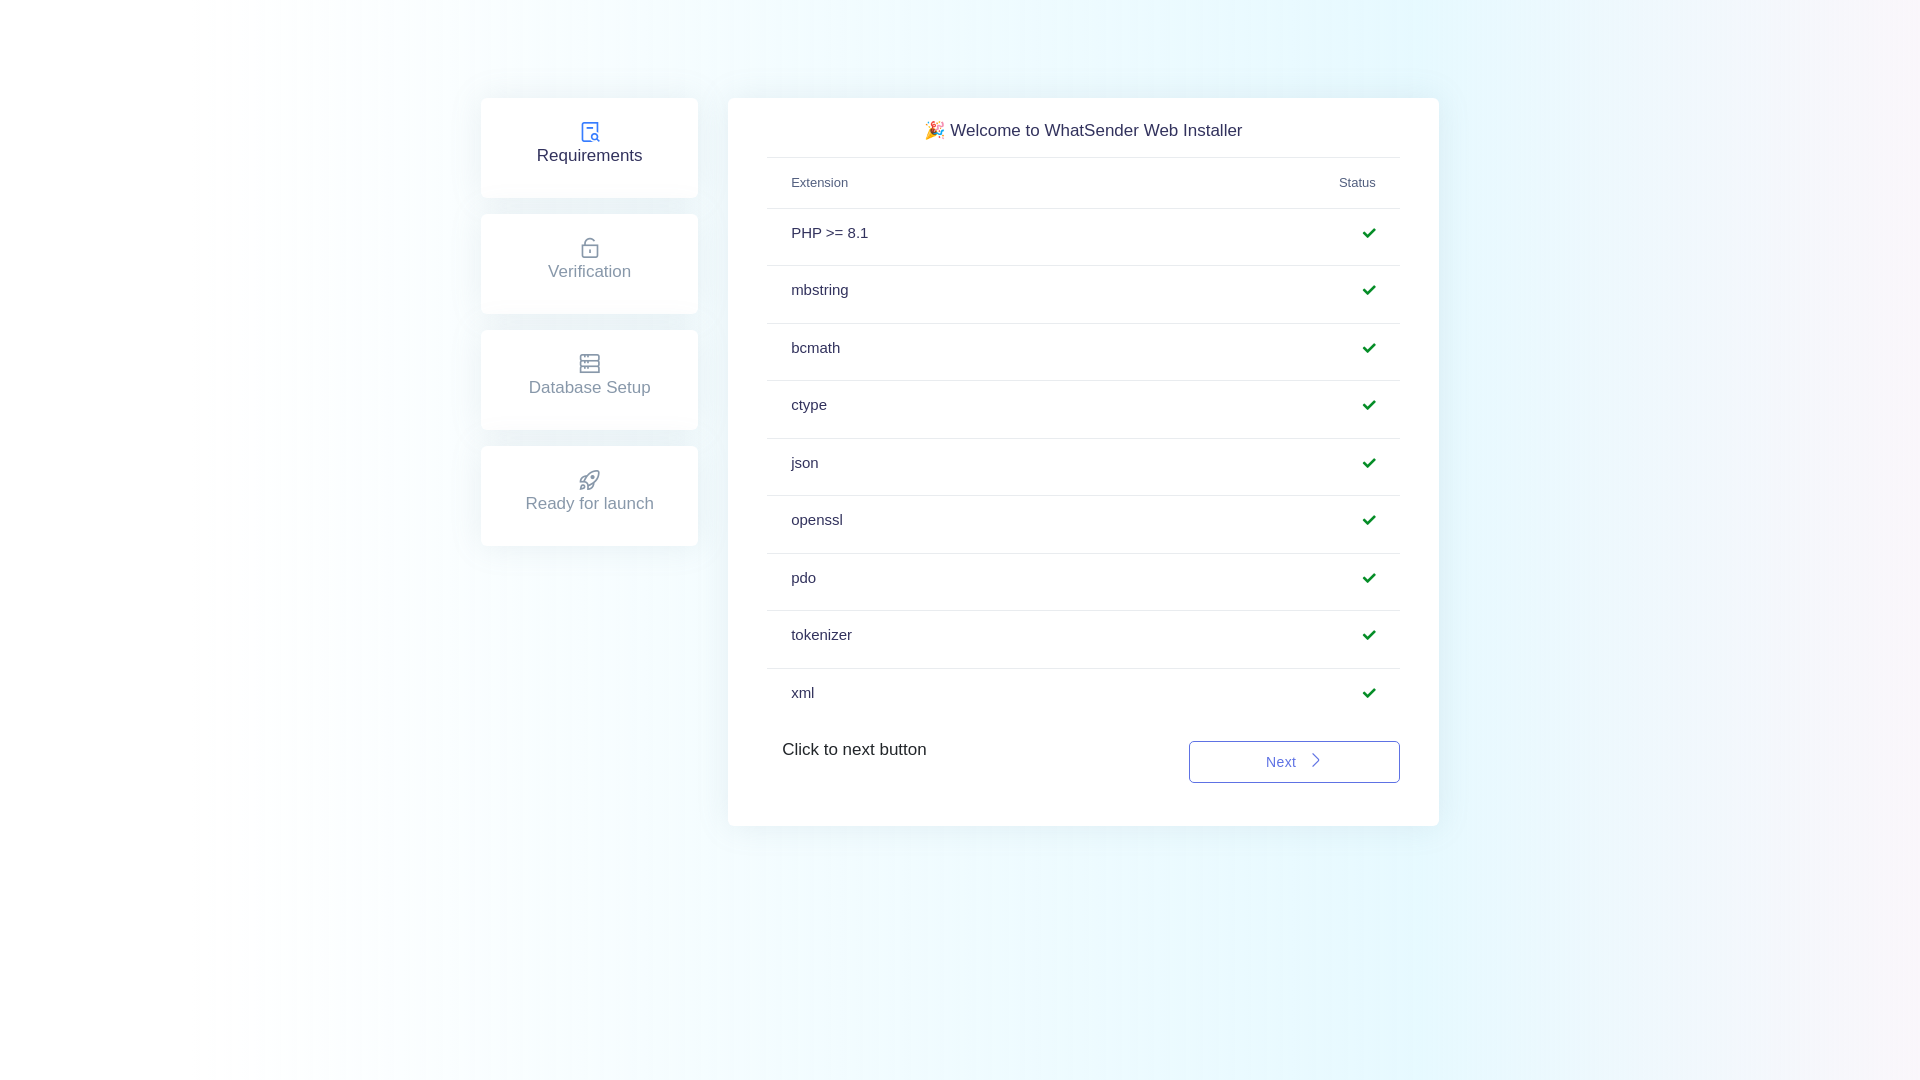Image resolution: width=1920 pixels, height=1080 pixels.
Task: Select the 'tokenizer' extension text
Action: click(x=821, y=635)
